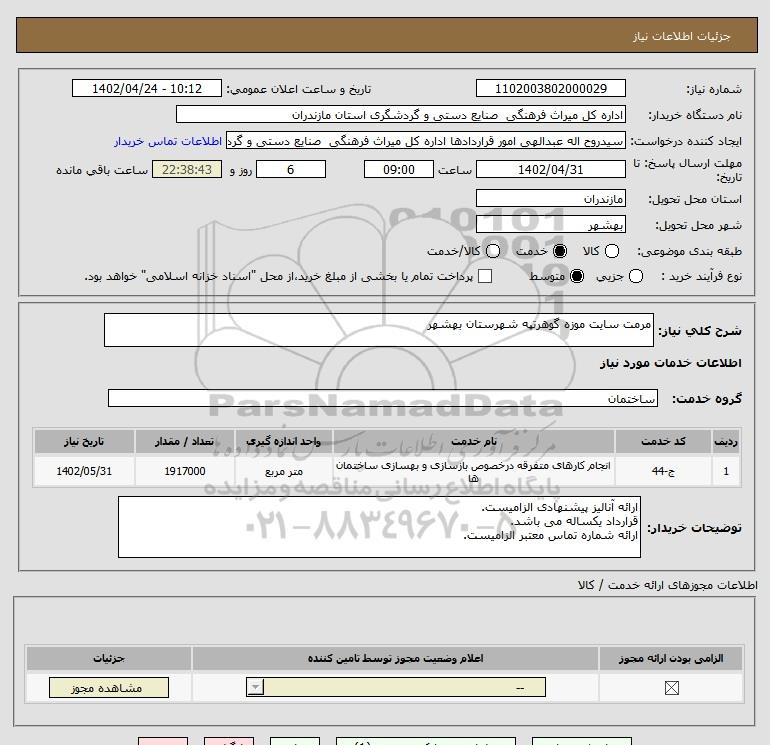The image size is (770, 745).
Task: Click the نام خدمت column header
Action: (474, 441)
